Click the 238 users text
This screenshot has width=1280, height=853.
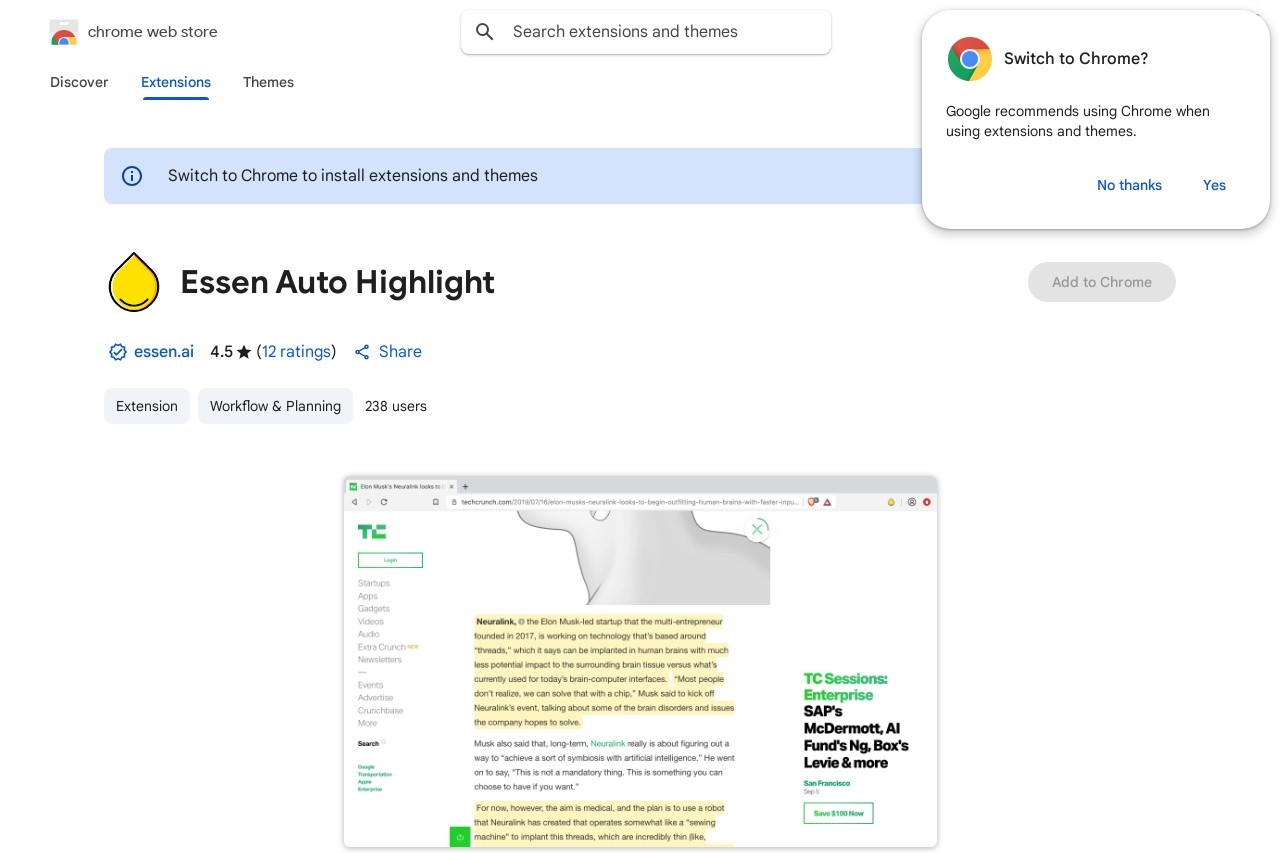(x=396, y=406)
